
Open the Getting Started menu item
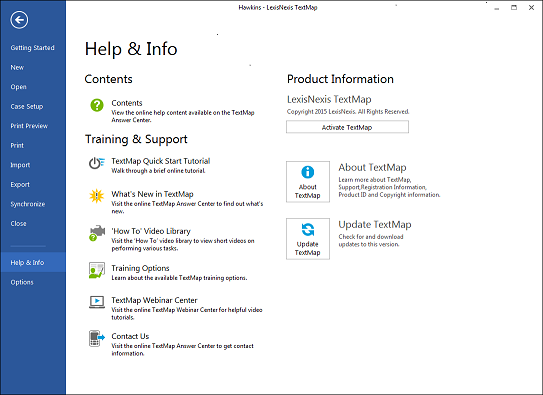click(x=33, y=48)
